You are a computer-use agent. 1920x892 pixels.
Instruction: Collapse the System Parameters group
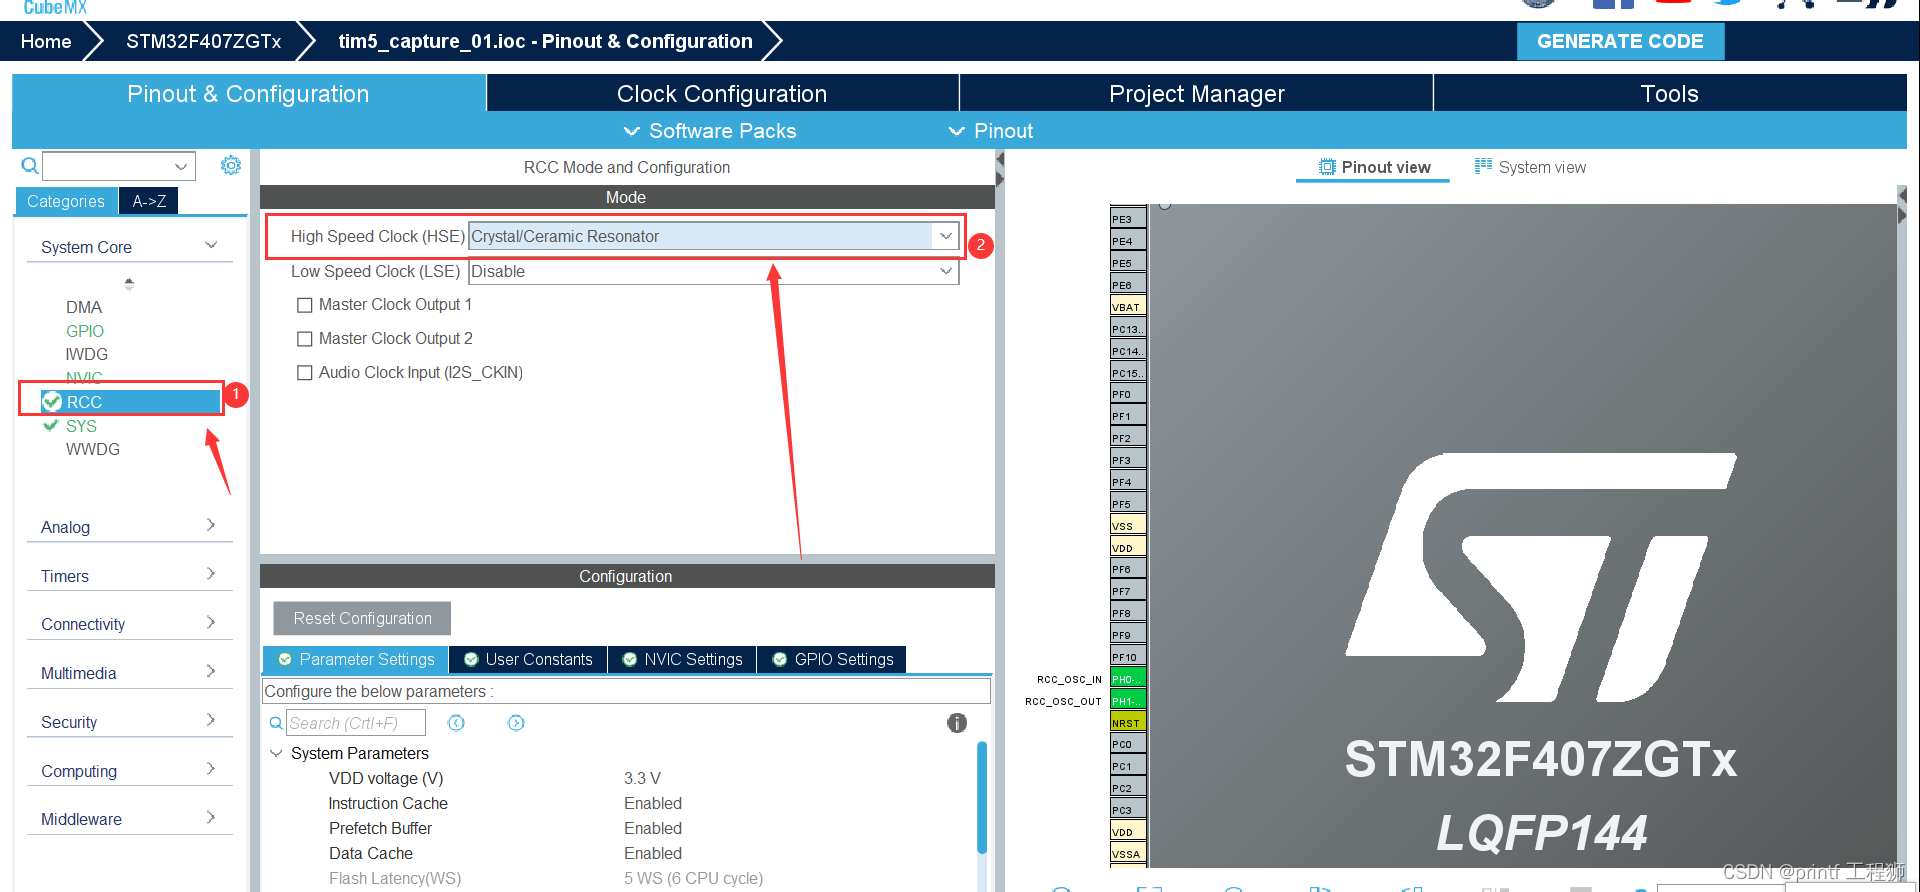tap(276, 753)
